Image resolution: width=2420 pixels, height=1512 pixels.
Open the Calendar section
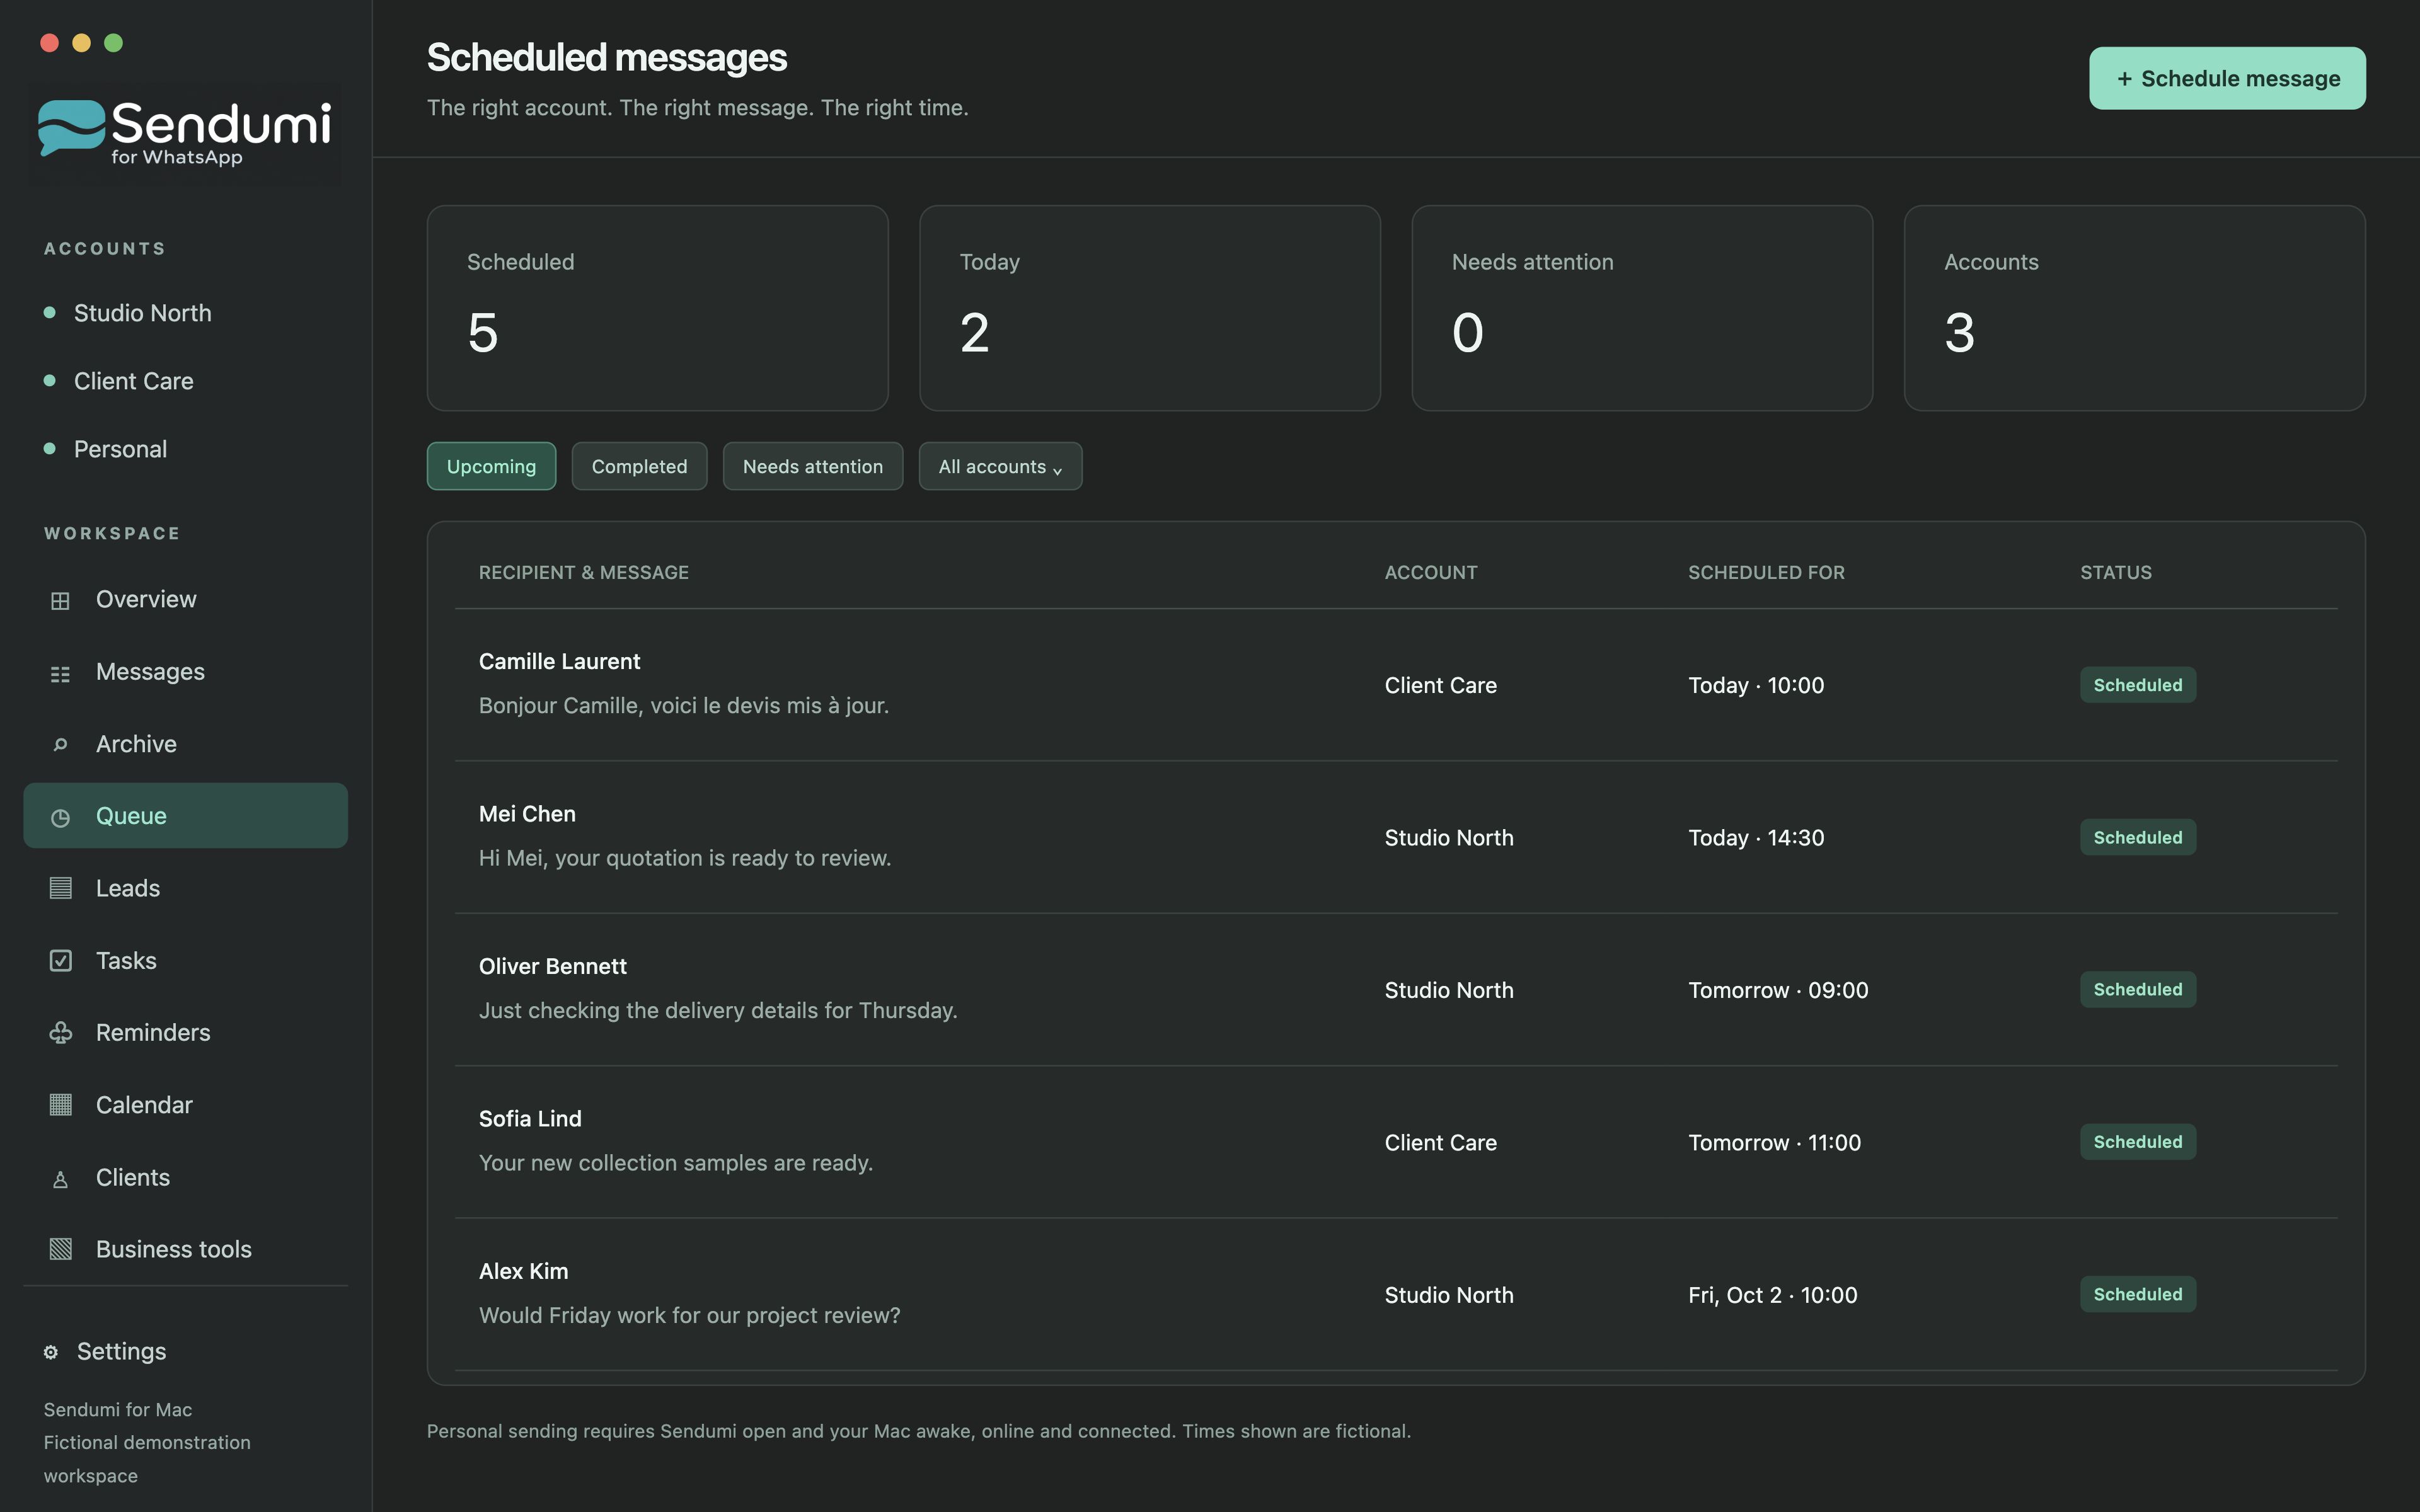pyautogui.click(x=186, y=1105)
